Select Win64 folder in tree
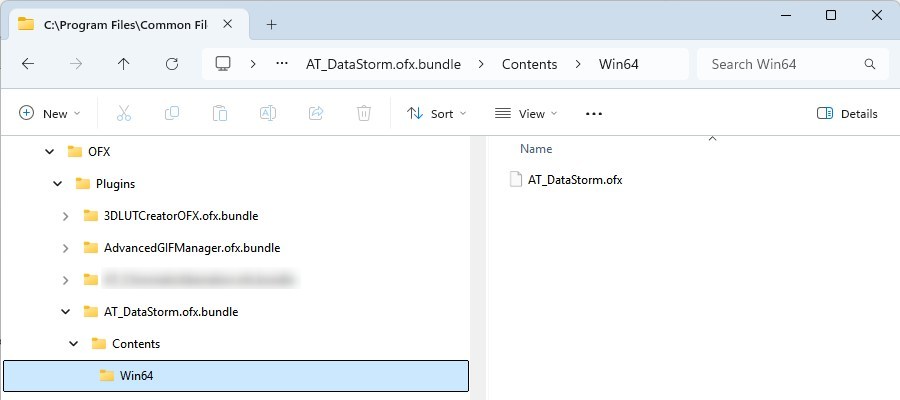 click(236, 376)
